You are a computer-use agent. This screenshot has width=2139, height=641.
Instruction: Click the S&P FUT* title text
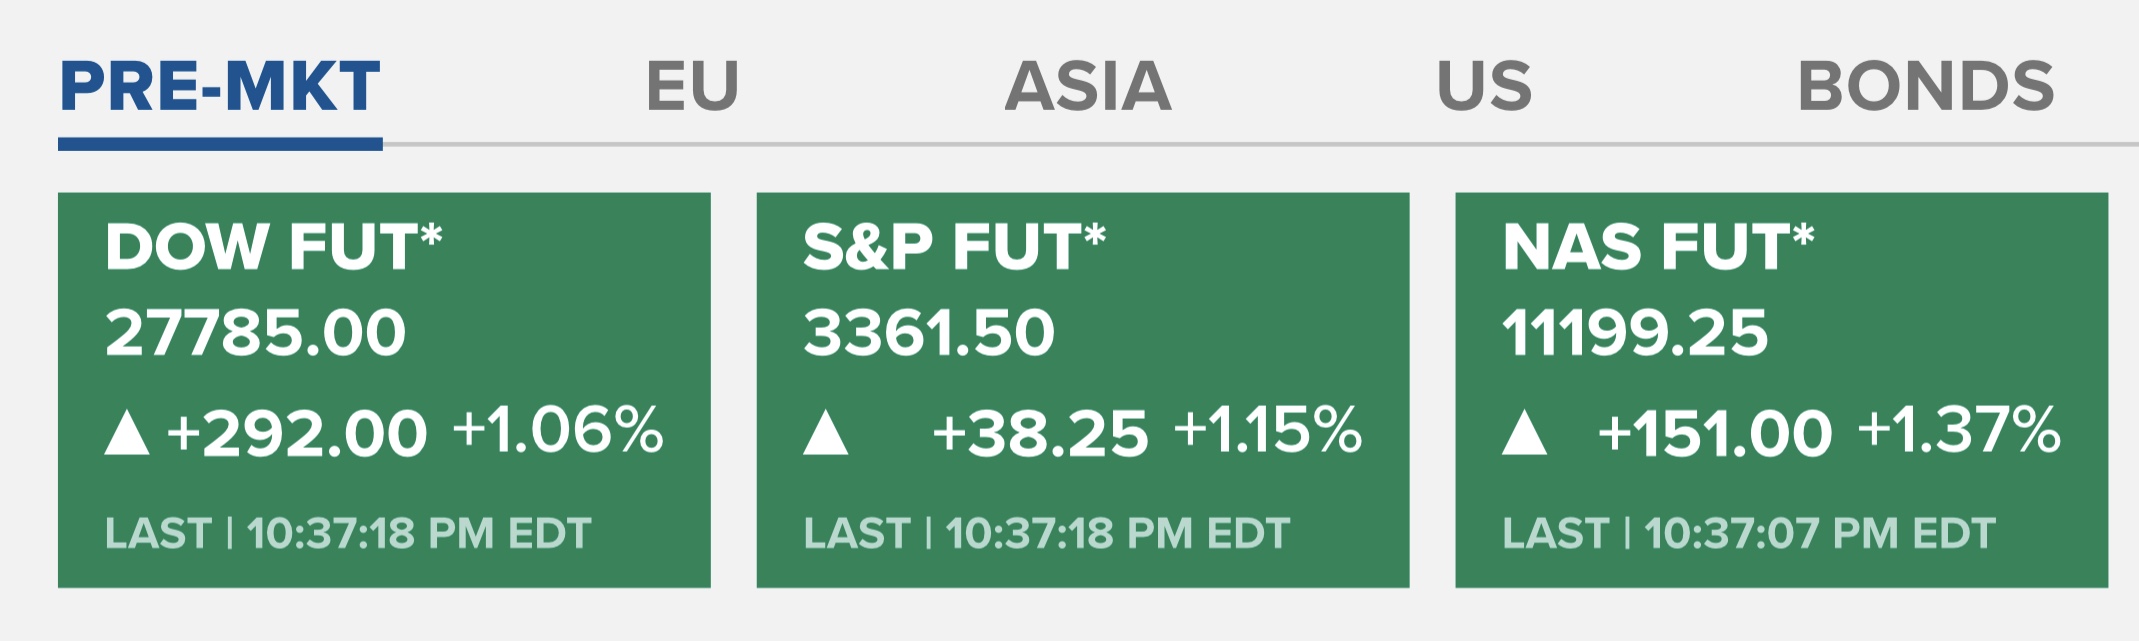954,247
